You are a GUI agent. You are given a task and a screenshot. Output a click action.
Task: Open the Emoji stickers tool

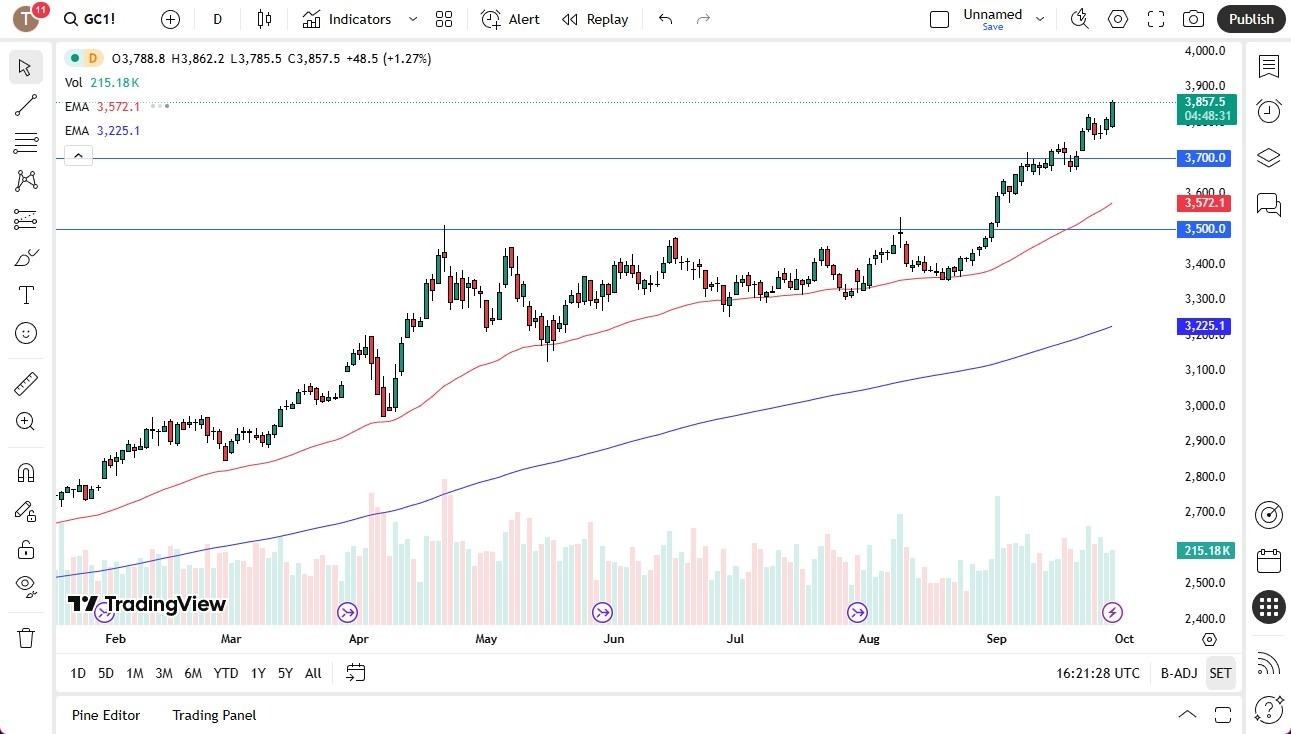click(x=25, y=333)
